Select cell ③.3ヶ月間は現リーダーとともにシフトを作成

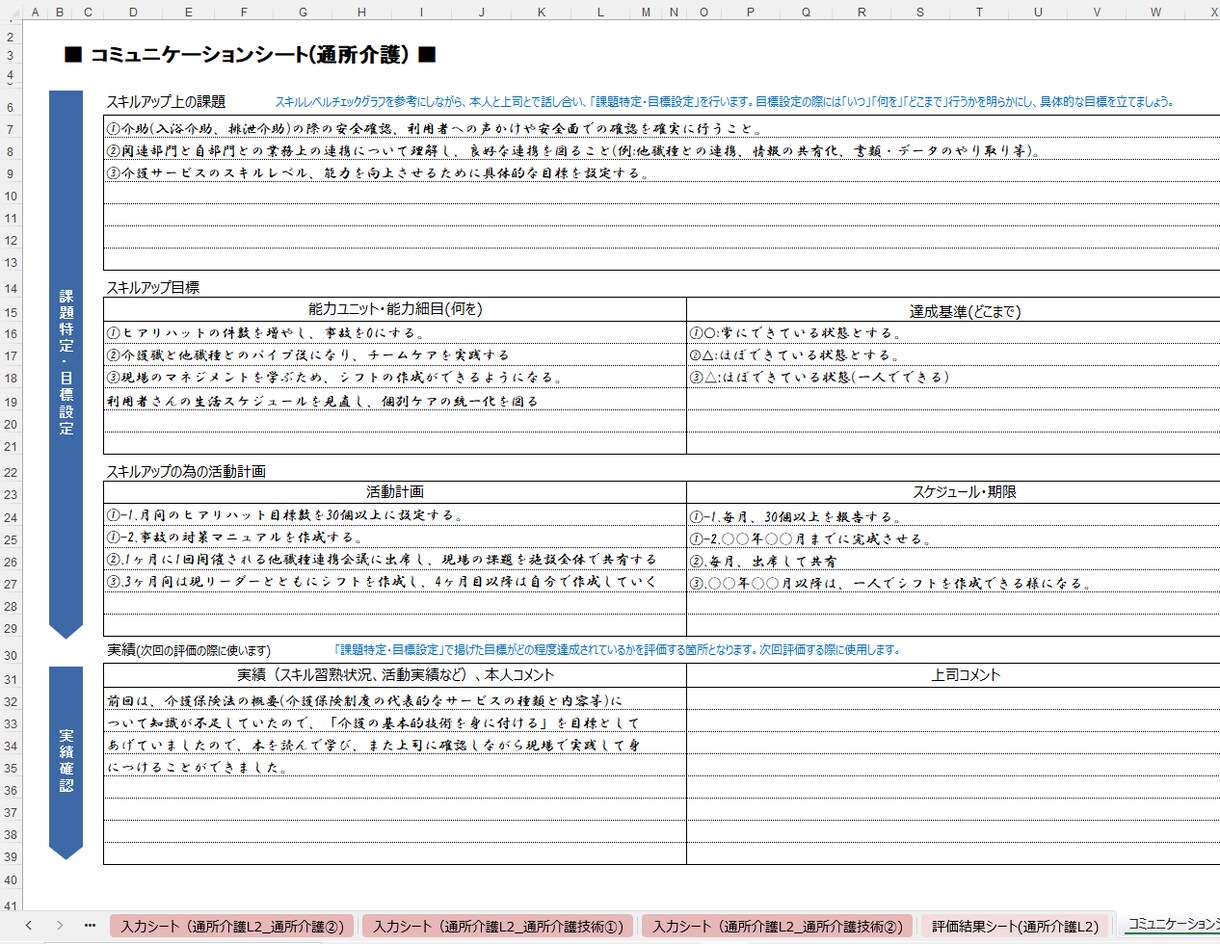pyautogui.click(x=395, y=582)
